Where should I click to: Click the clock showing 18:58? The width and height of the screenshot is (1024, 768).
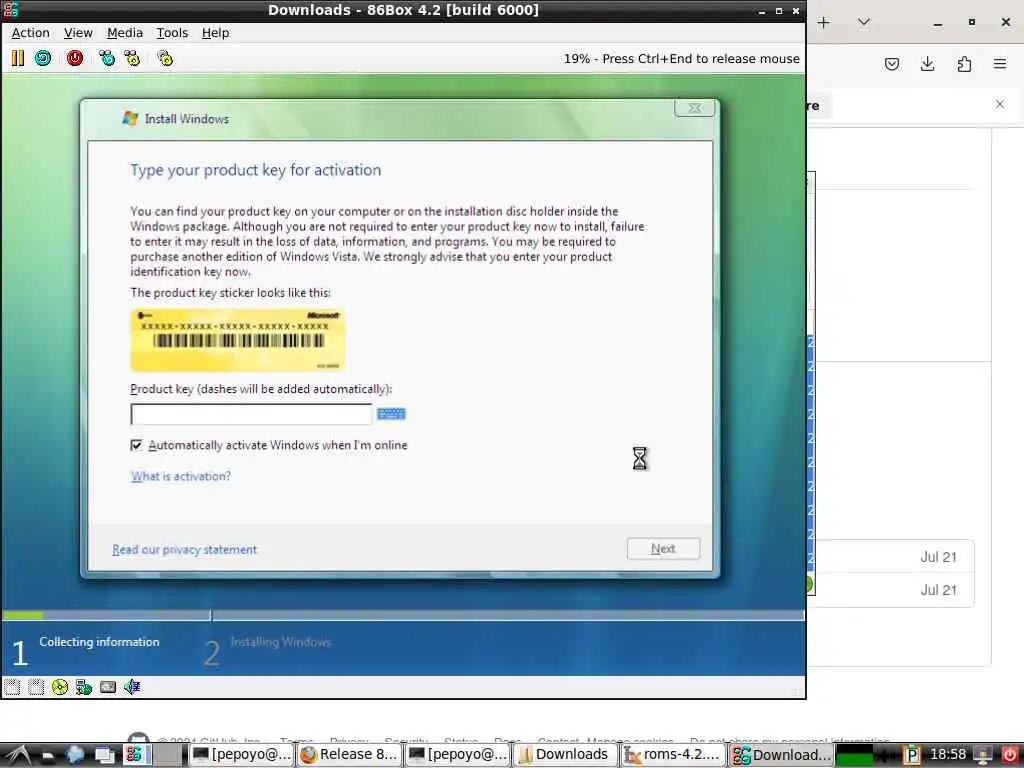pyautogui.click(x=948, y=755)
